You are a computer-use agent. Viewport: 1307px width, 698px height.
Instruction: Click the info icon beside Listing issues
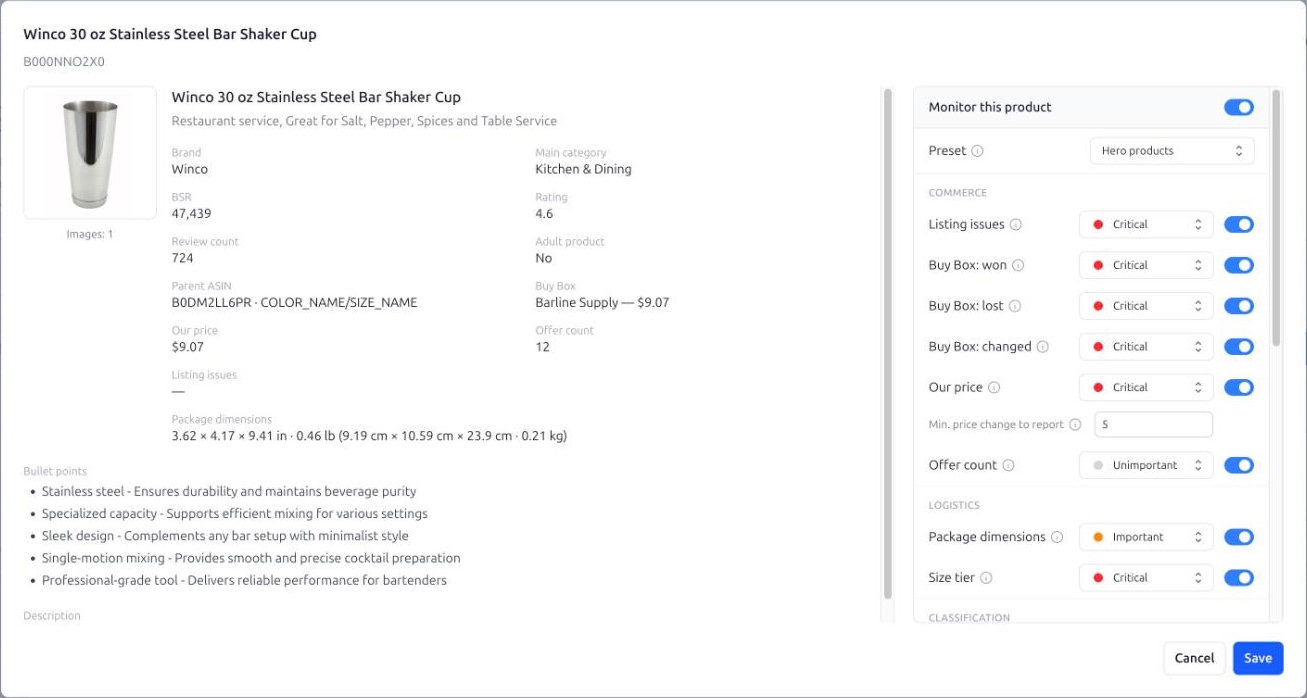[1016, 225]
